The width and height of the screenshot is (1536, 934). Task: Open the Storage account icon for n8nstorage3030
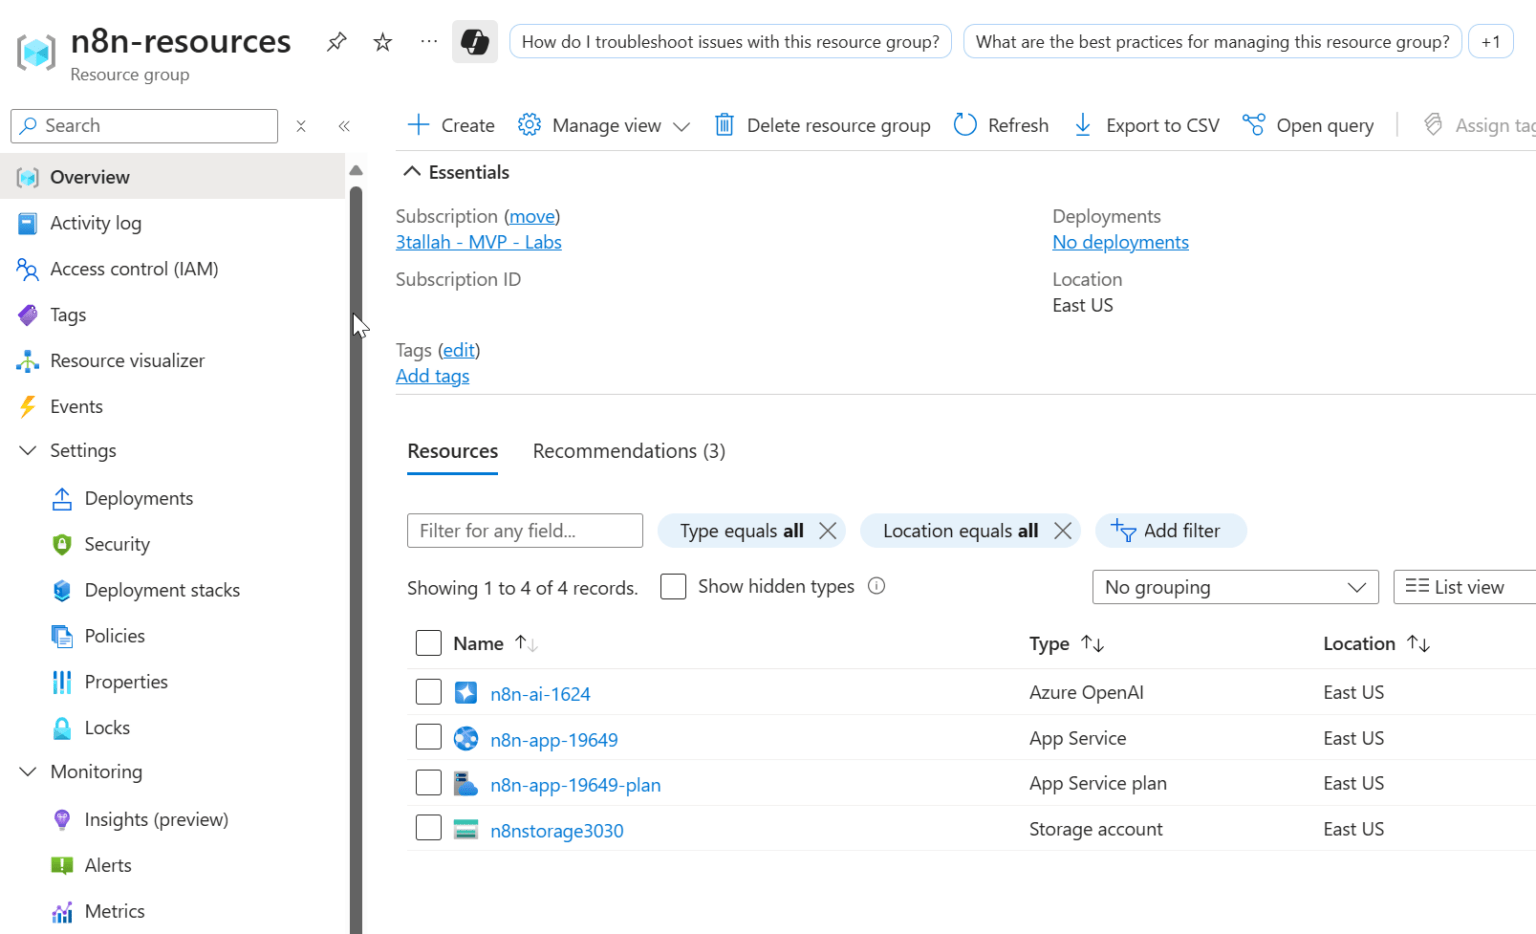tap(466, 828)
